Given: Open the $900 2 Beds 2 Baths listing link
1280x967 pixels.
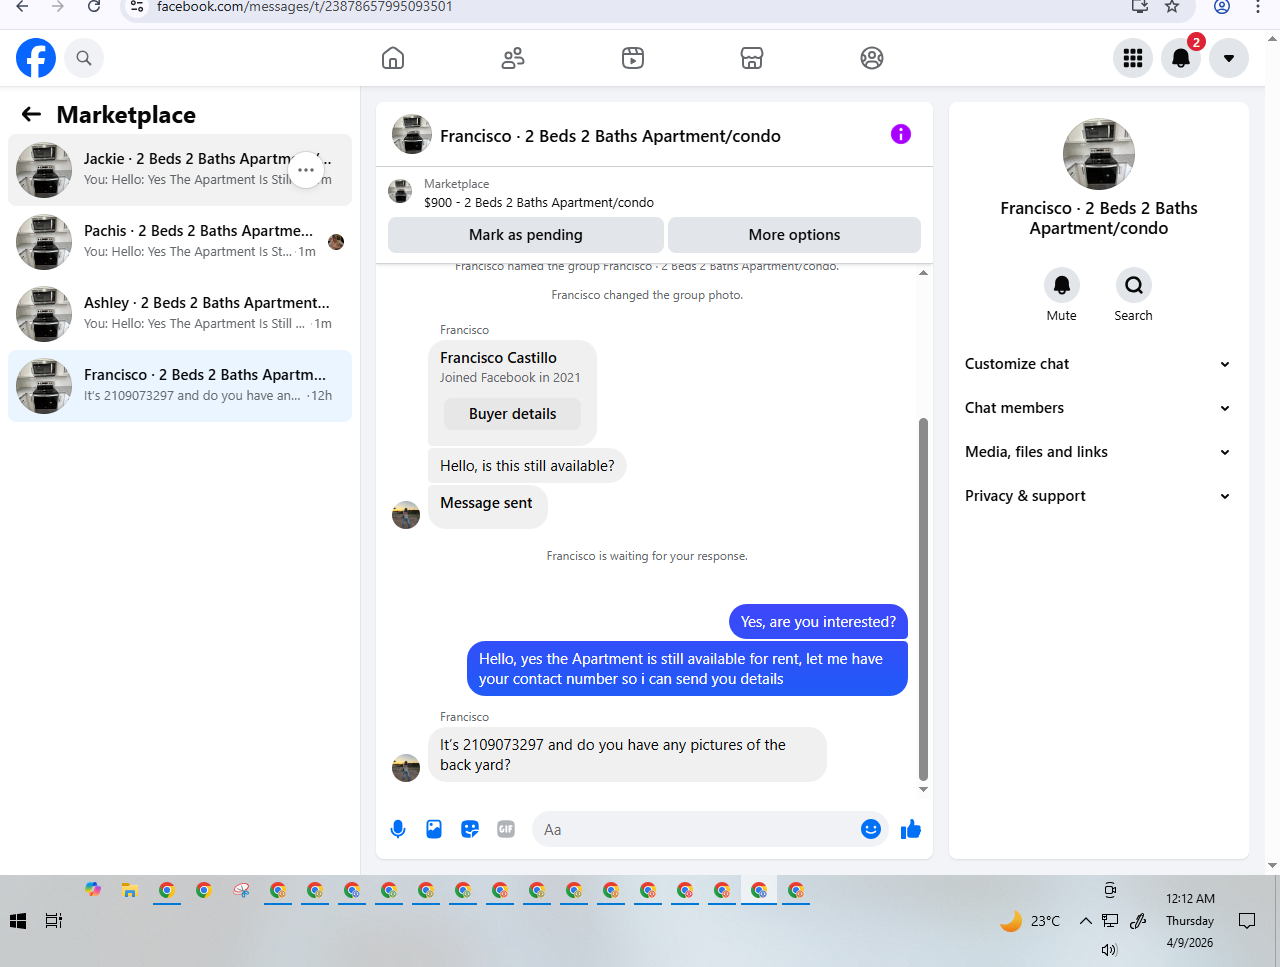Looking at the screenshot, I should tap(539, 202).
